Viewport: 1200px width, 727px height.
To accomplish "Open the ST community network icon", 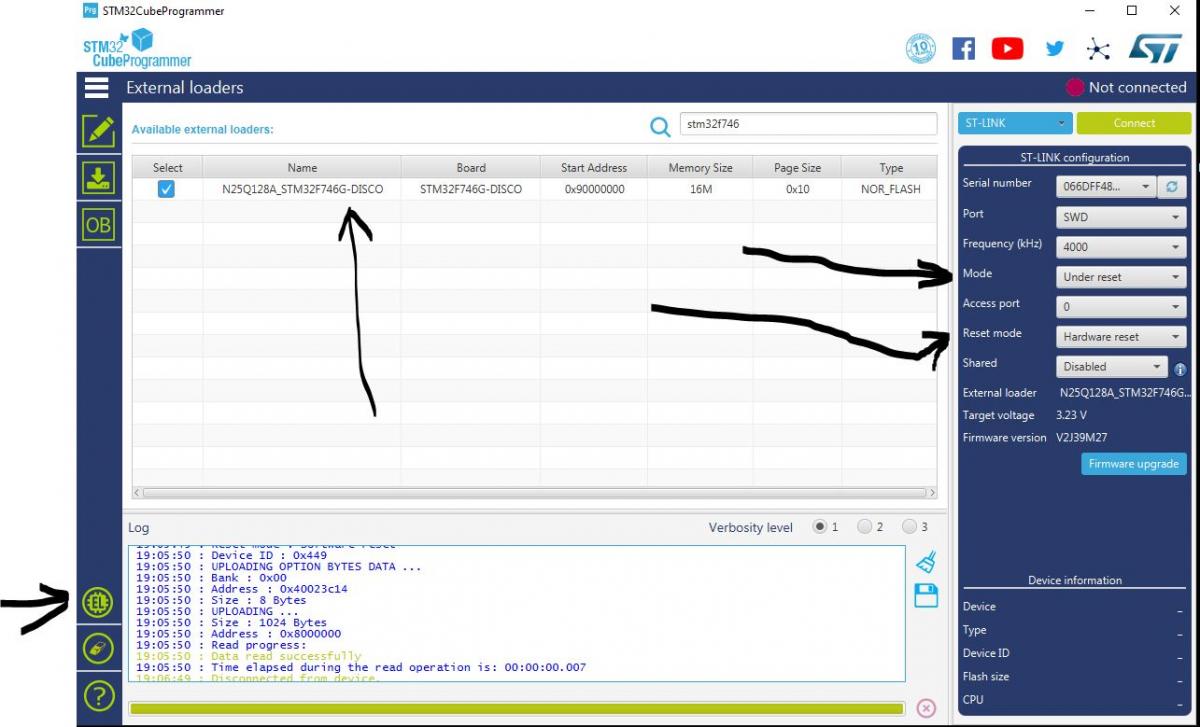I will [1098, 48].
